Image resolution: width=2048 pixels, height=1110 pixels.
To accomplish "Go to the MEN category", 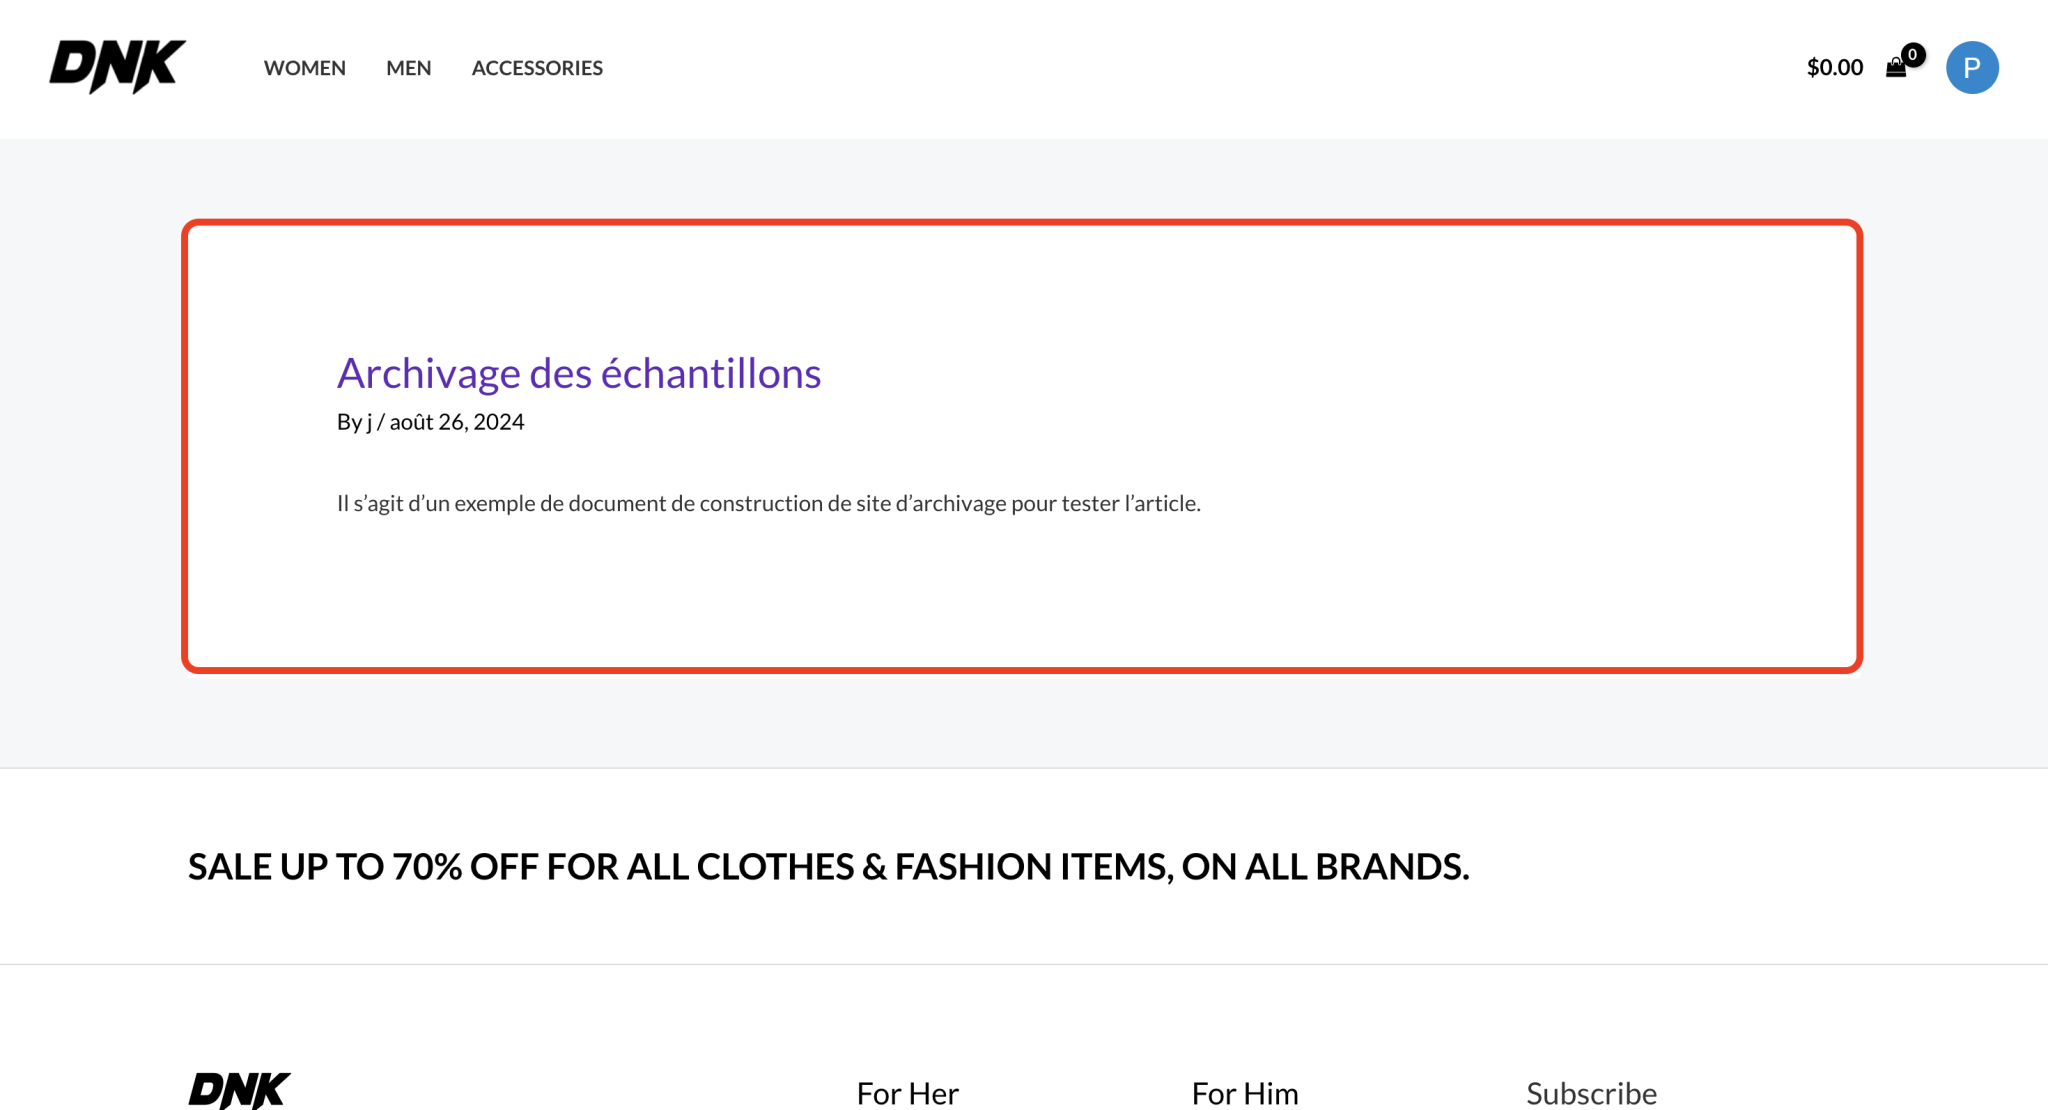I will click(x=409, y=68).
